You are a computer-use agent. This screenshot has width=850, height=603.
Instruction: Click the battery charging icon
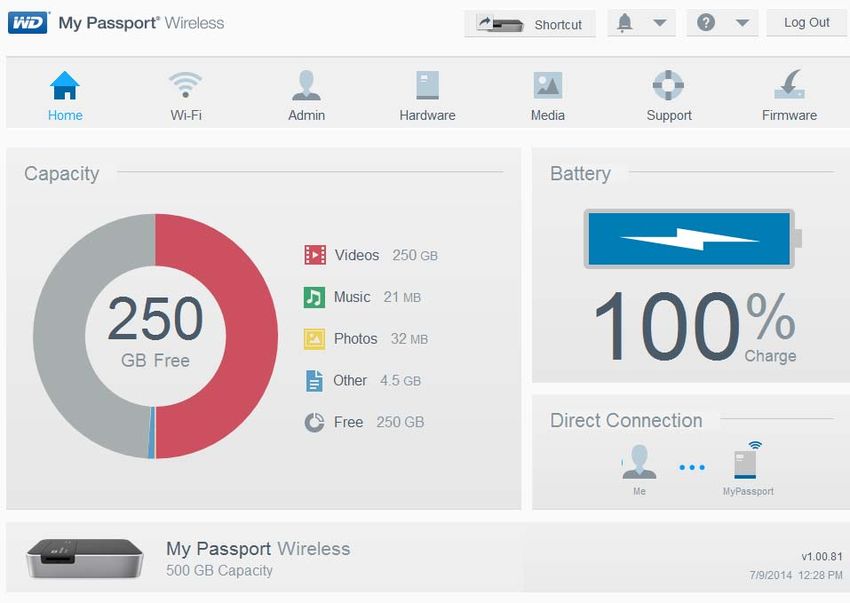click(692, 239)
